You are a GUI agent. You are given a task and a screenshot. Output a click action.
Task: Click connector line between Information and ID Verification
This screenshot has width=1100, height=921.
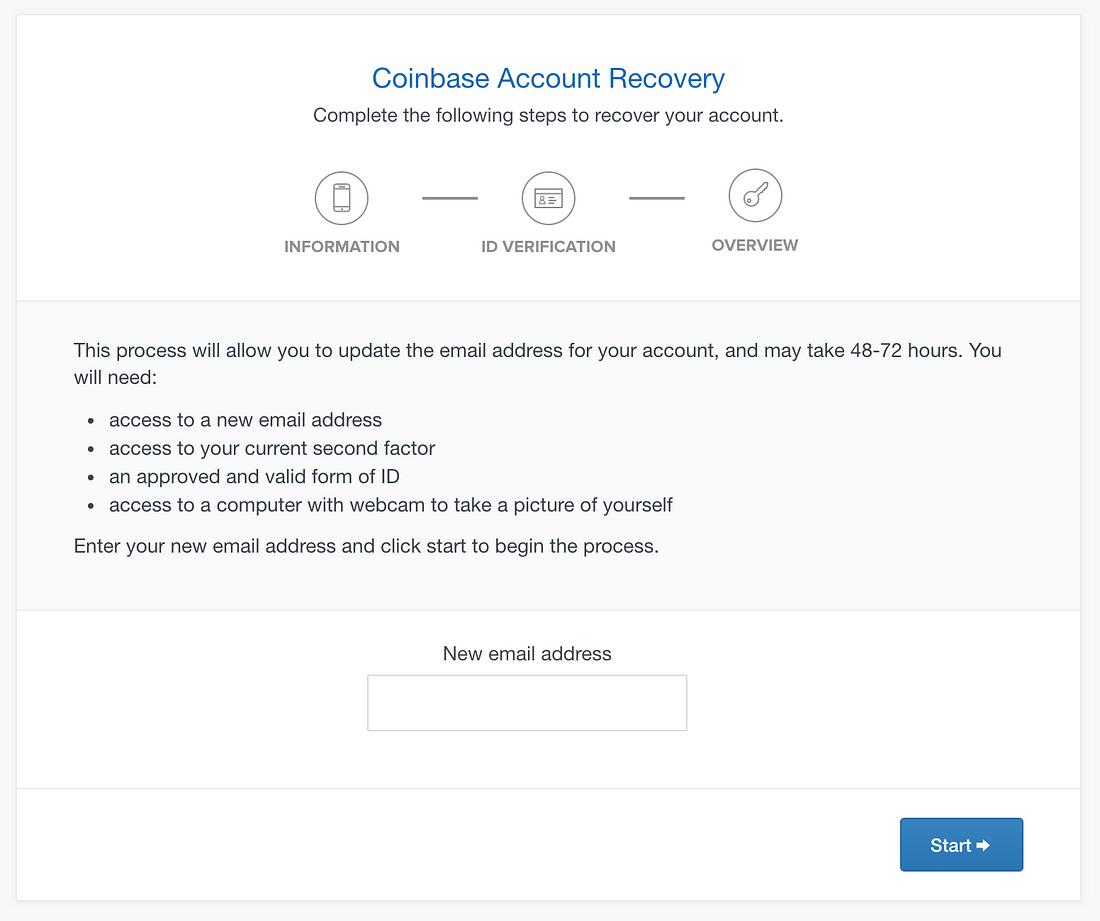click(x=450, y=198)
